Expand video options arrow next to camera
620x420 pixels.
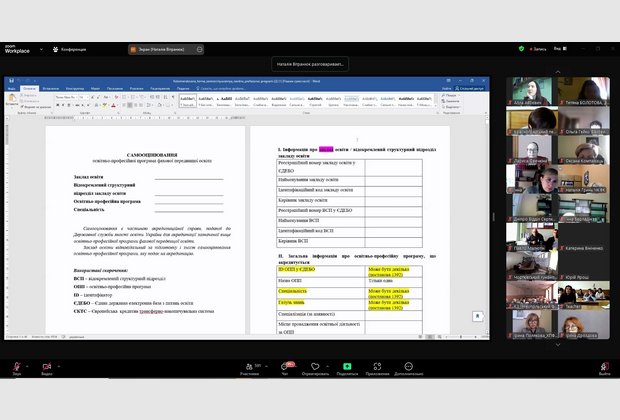tap(61, 365)
